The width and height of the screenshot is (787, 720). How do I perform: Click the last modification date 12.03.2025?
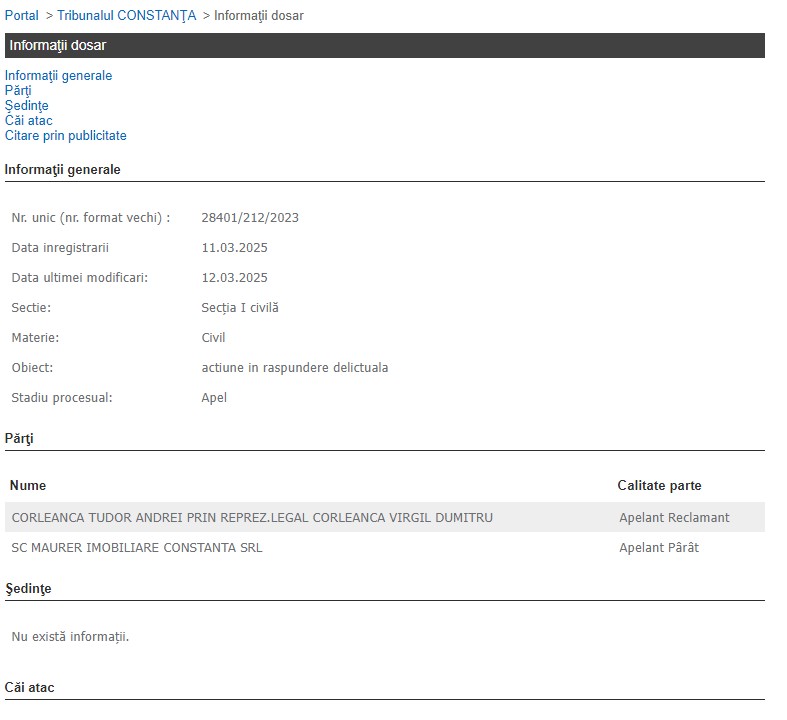pos(234,278)
